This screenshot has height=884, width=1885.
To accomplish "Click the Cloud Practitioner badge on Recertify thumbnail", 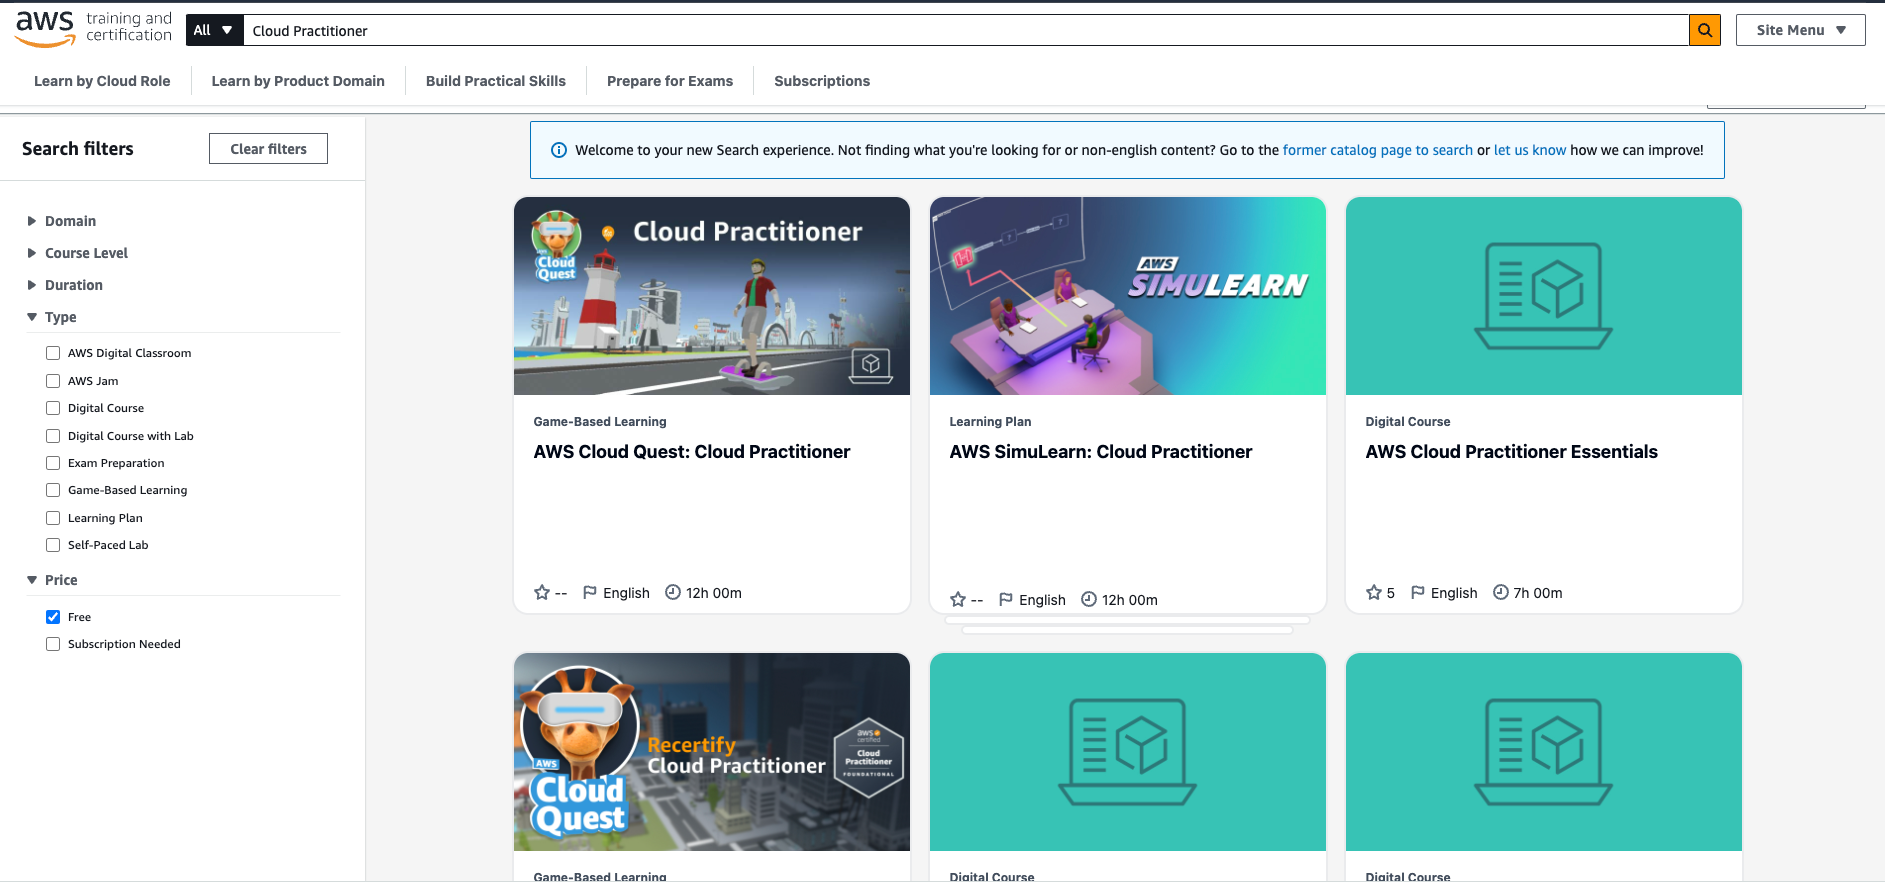I will point(868,757).
